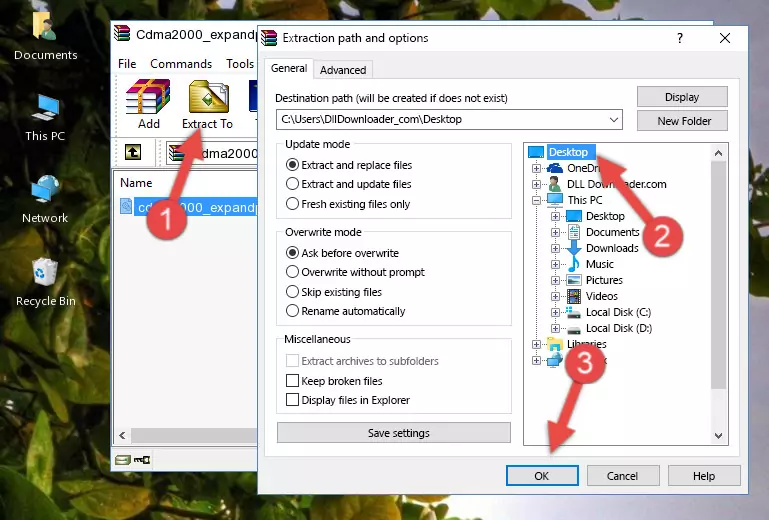Click the Save settings button

[394, 433]
